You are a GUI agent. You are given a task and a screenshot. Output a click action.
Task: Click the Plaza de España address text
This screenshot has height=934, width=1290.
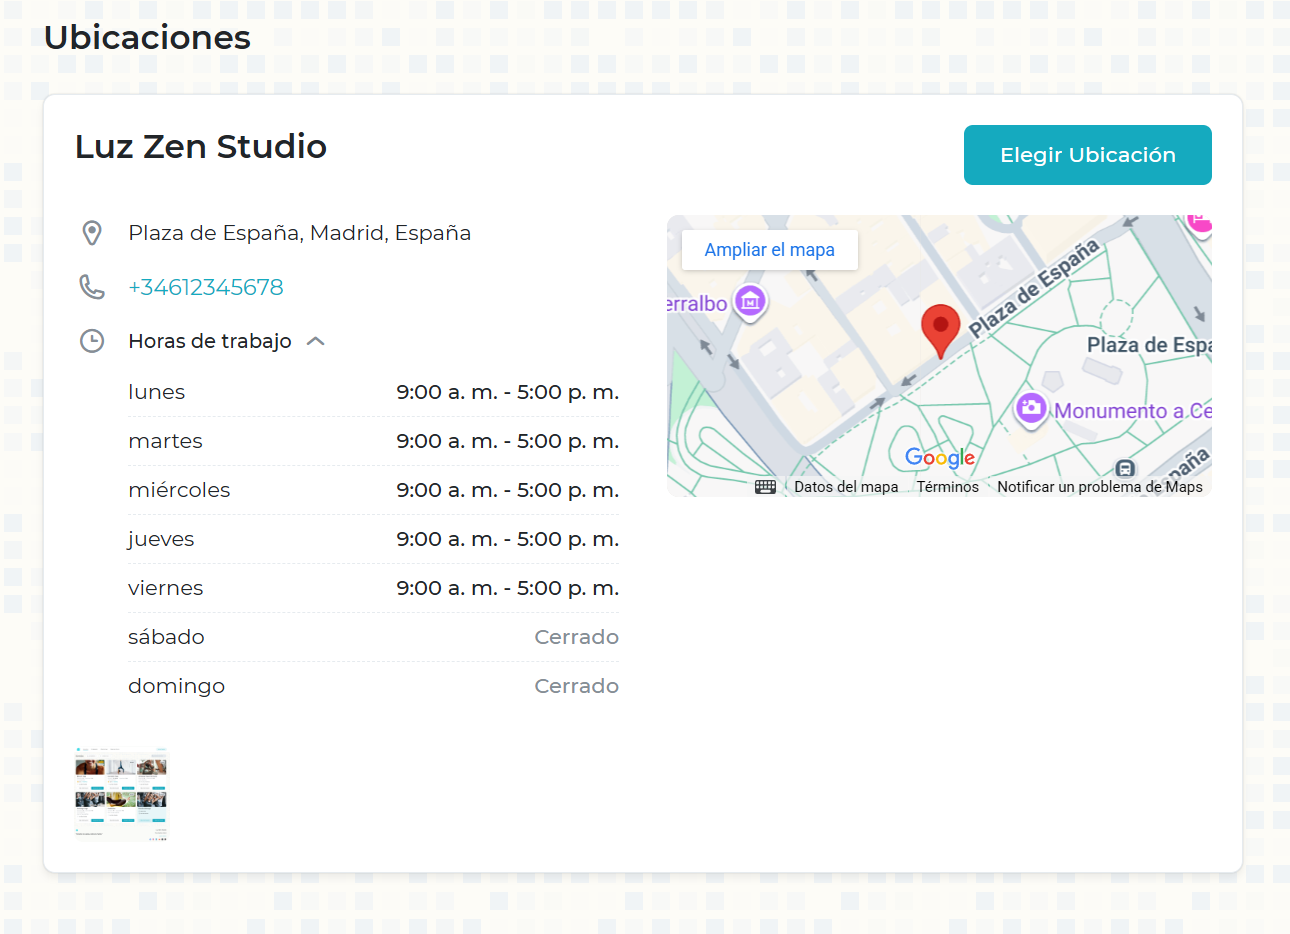(299, 233)
